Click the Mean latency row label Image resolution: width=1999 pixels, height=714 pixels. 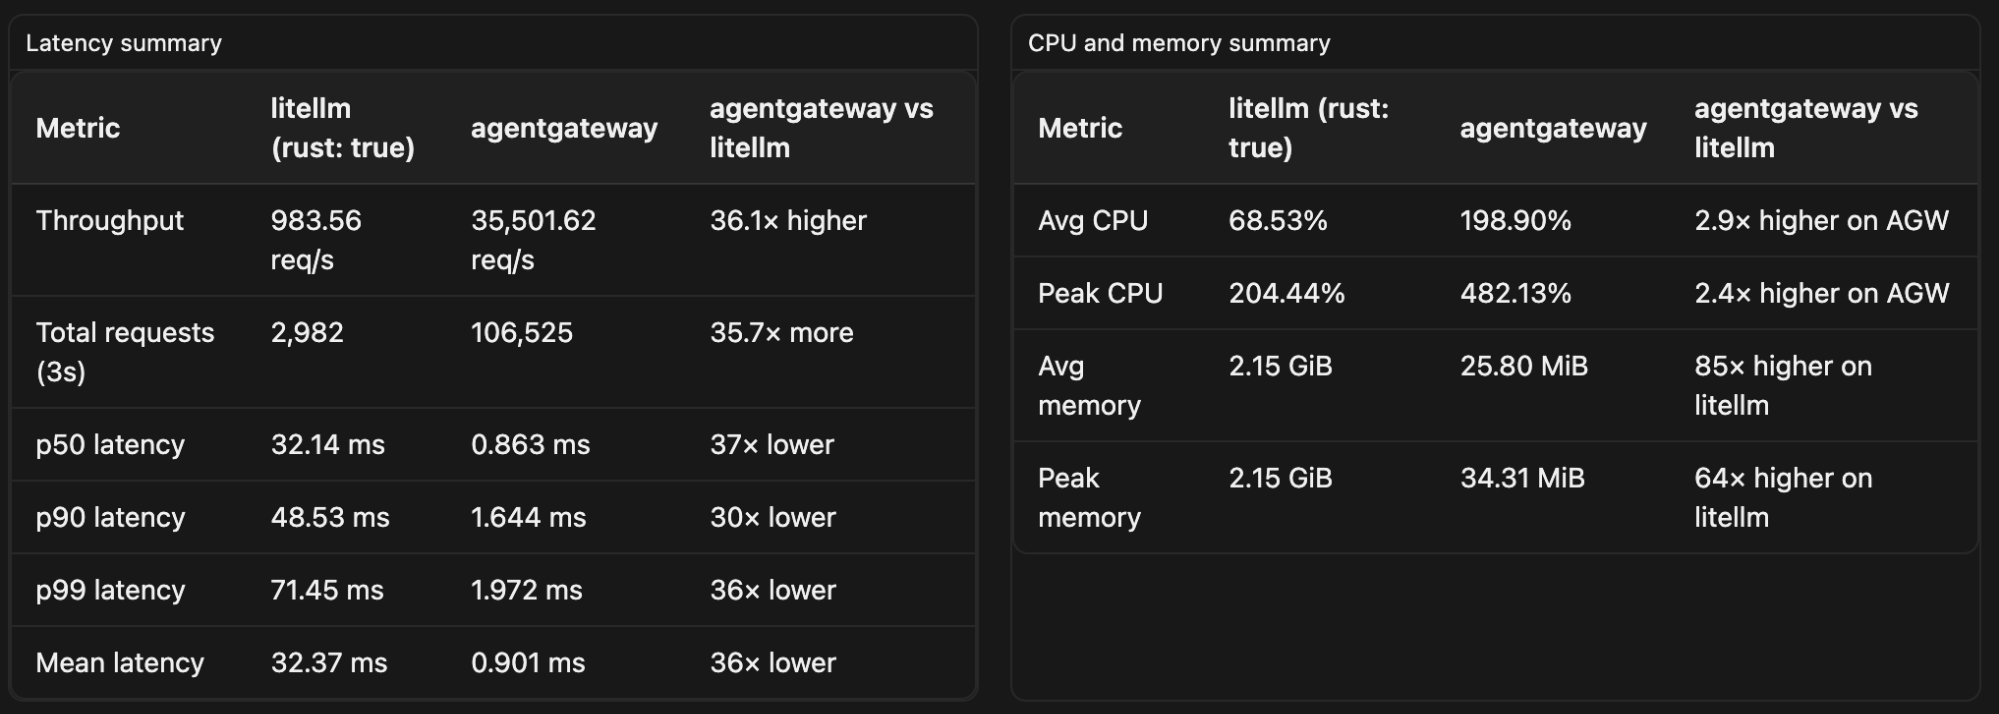click(120, 662)
